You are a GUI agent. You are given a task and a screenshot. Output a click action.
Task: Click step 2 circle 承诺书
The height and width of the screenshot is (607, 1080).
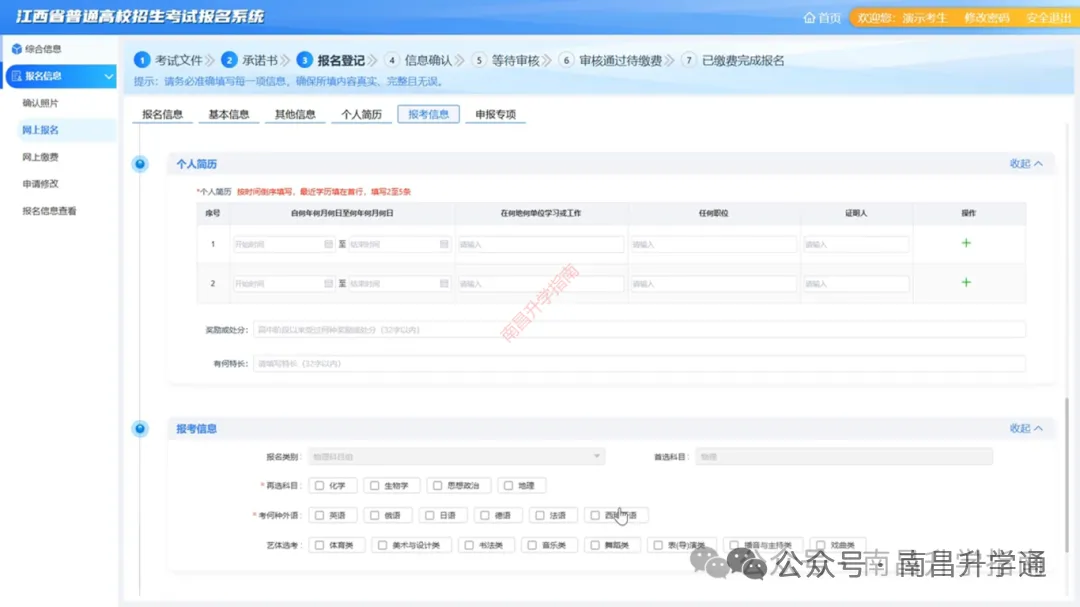[229, 61]
